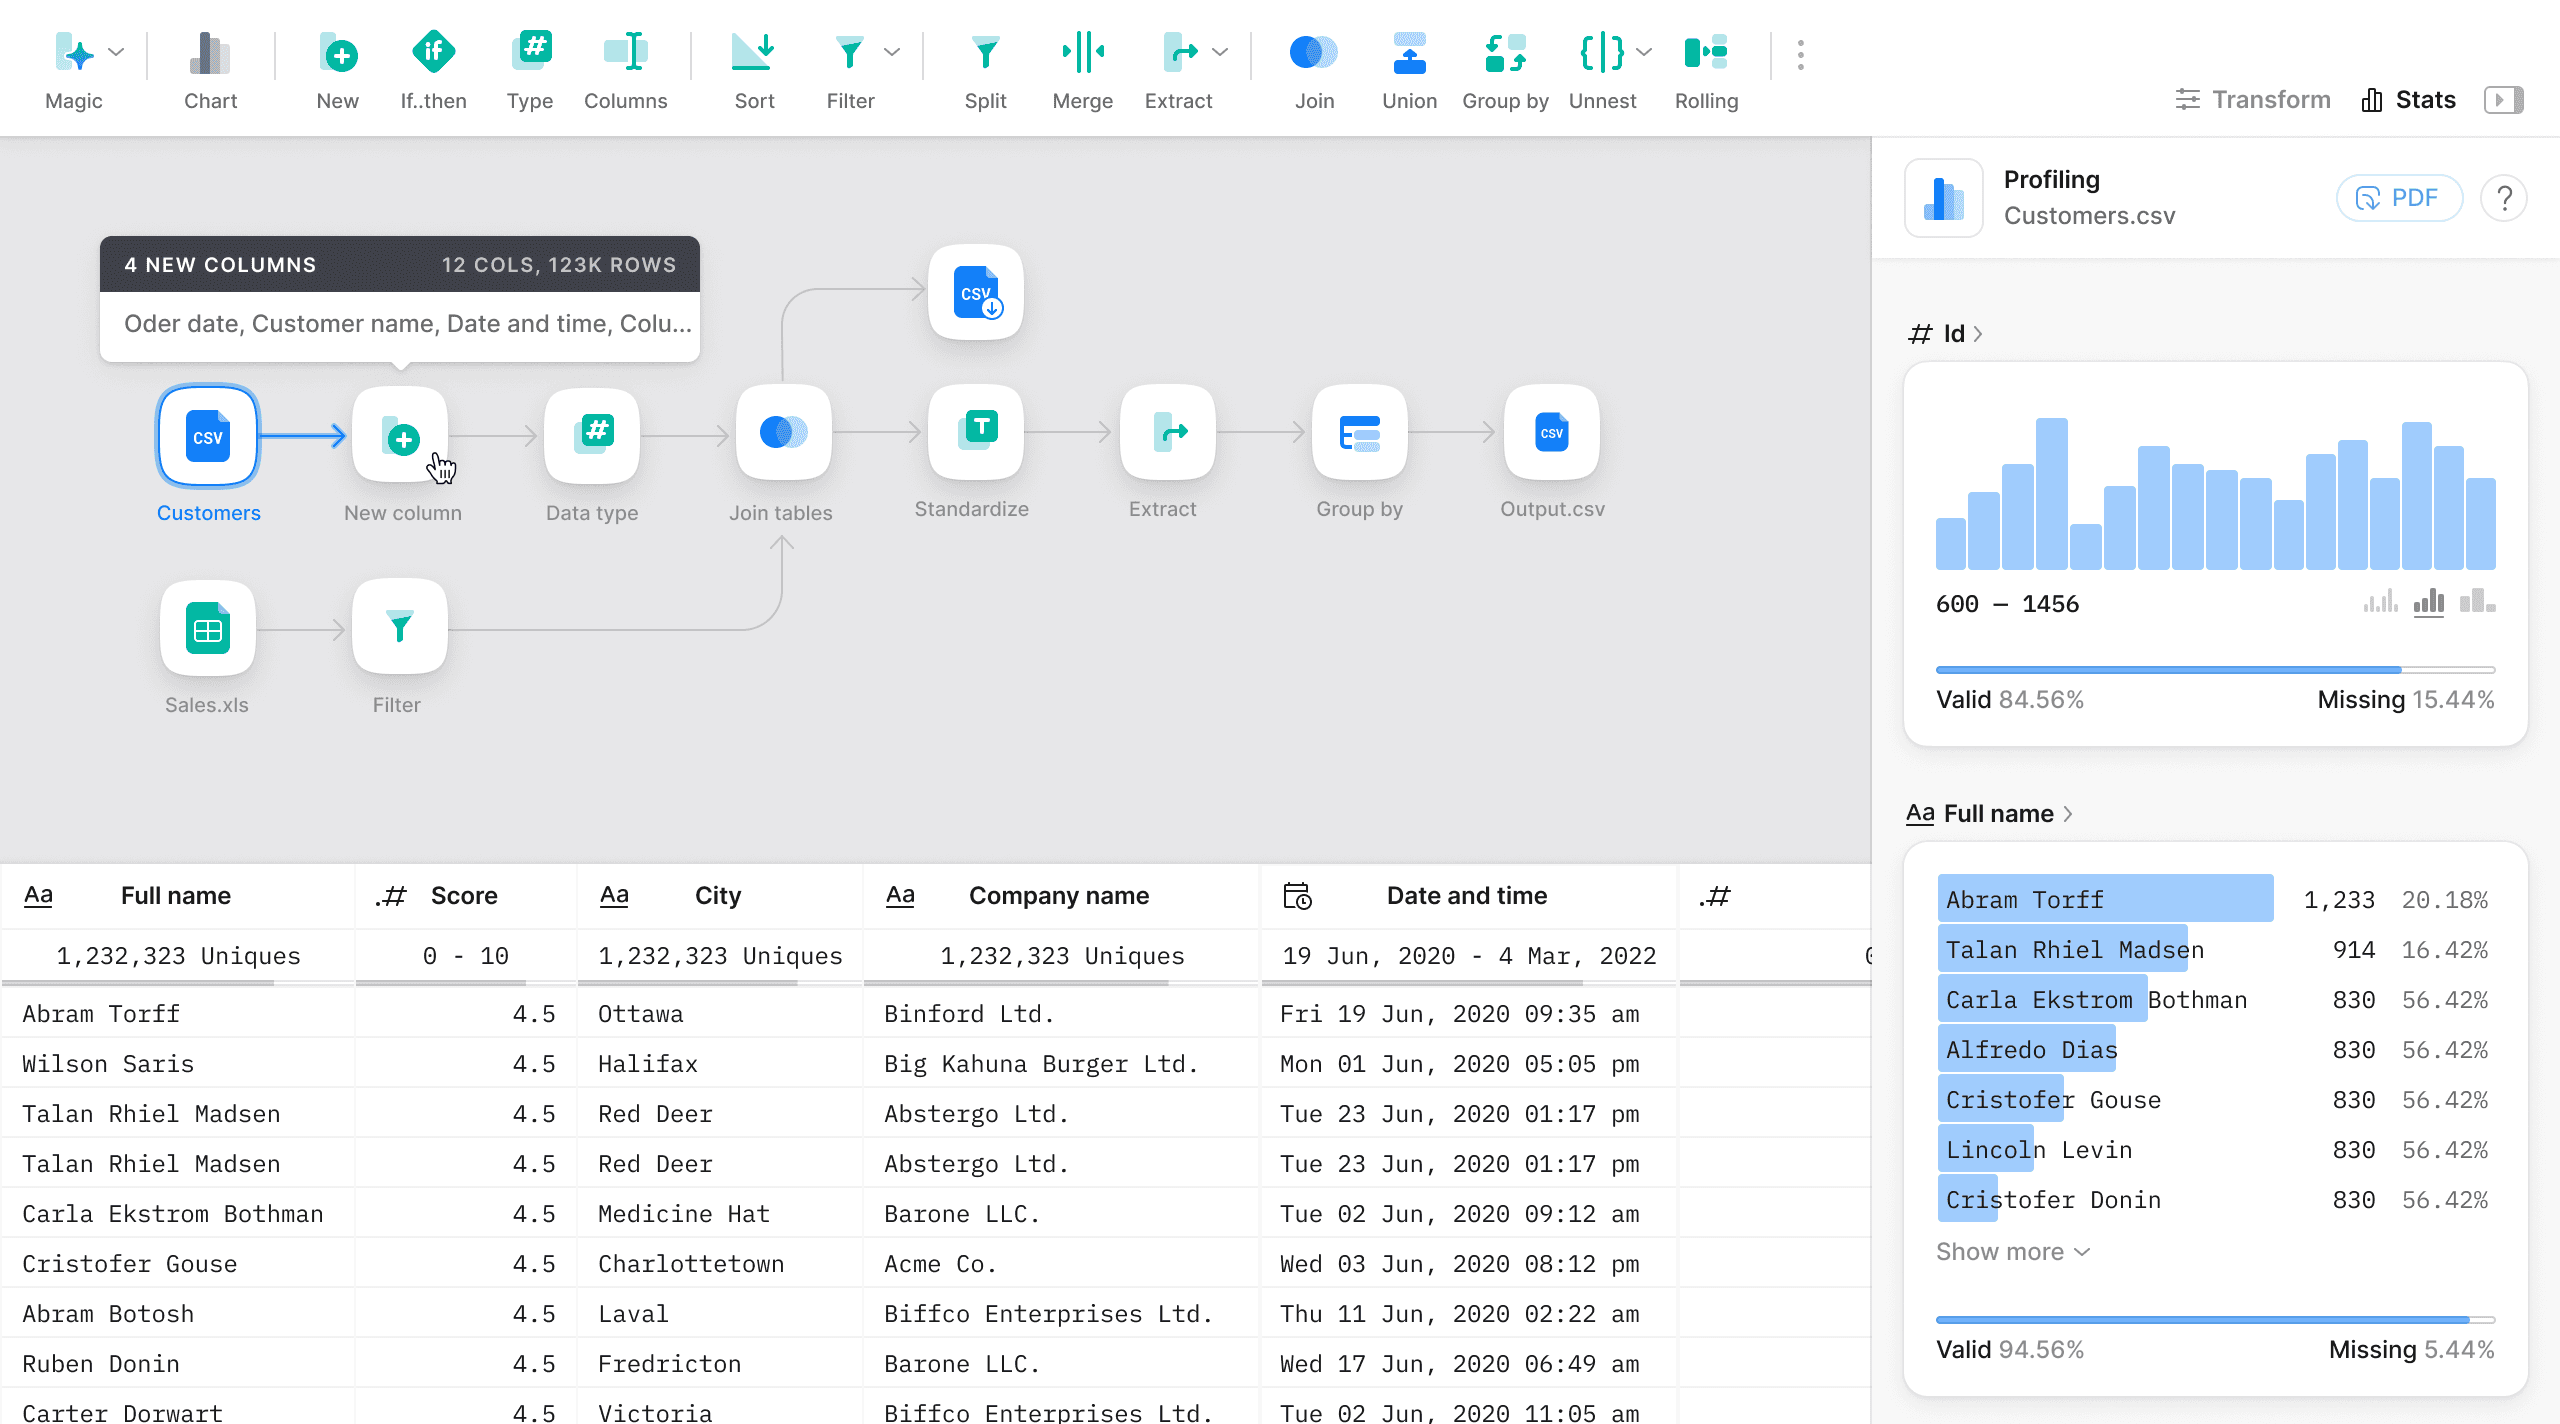Select the Customers CSV node

click(208, 436)
